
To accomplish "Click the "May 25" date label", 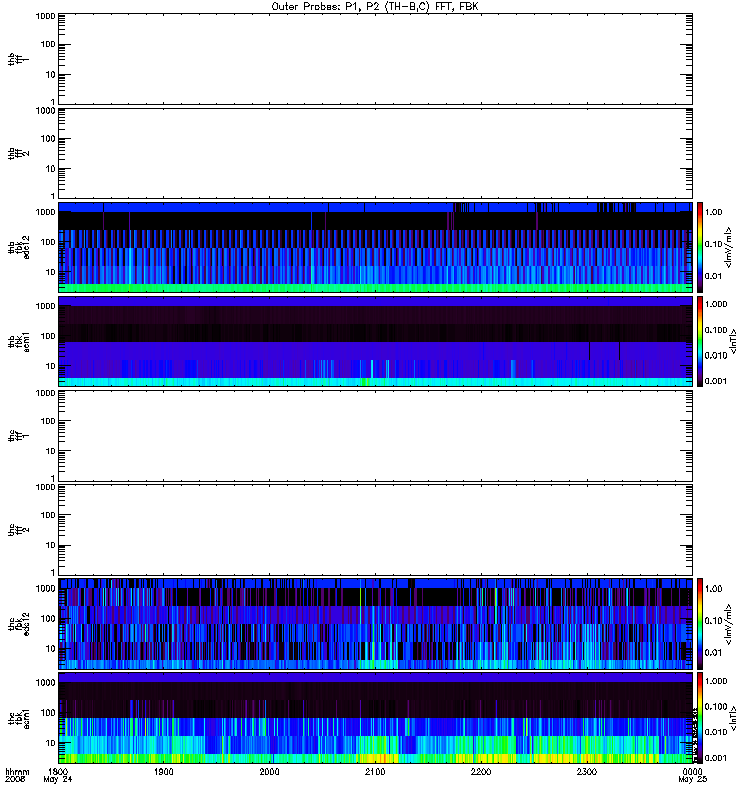I will 692,779.
